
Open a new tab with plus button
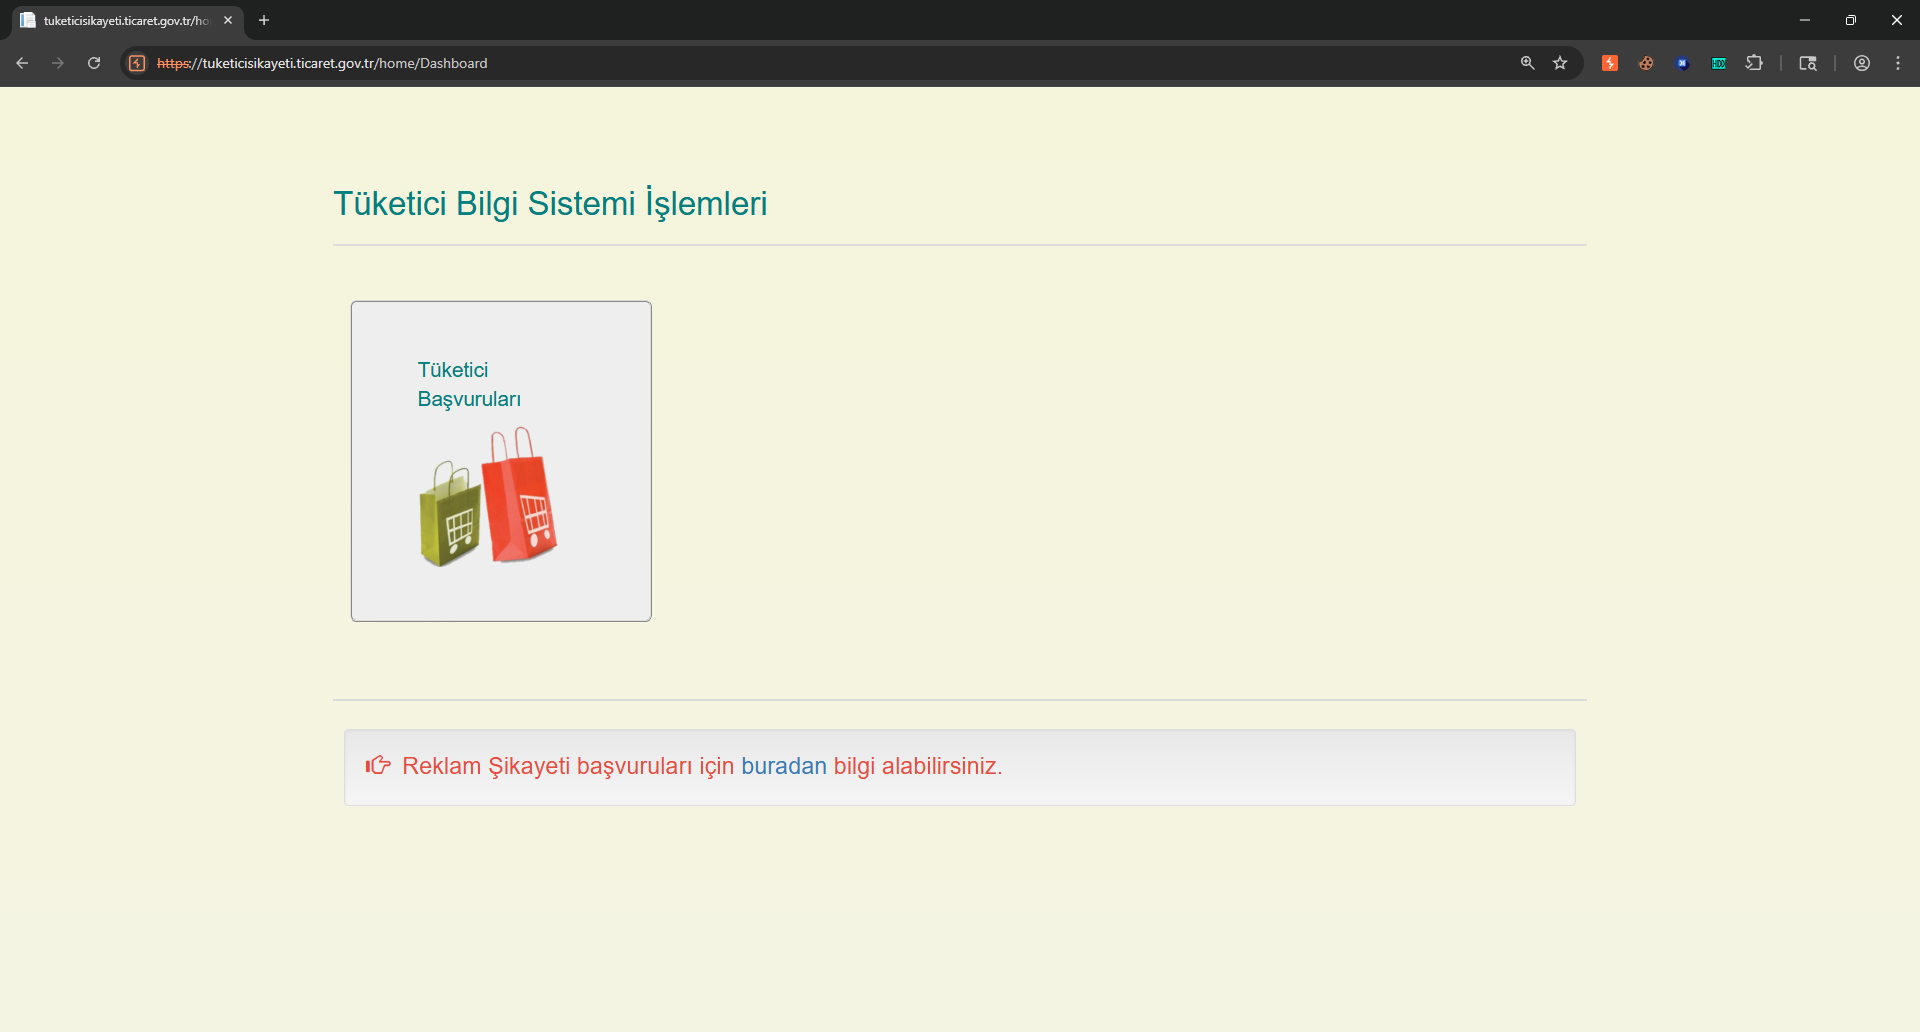[264, 20]
